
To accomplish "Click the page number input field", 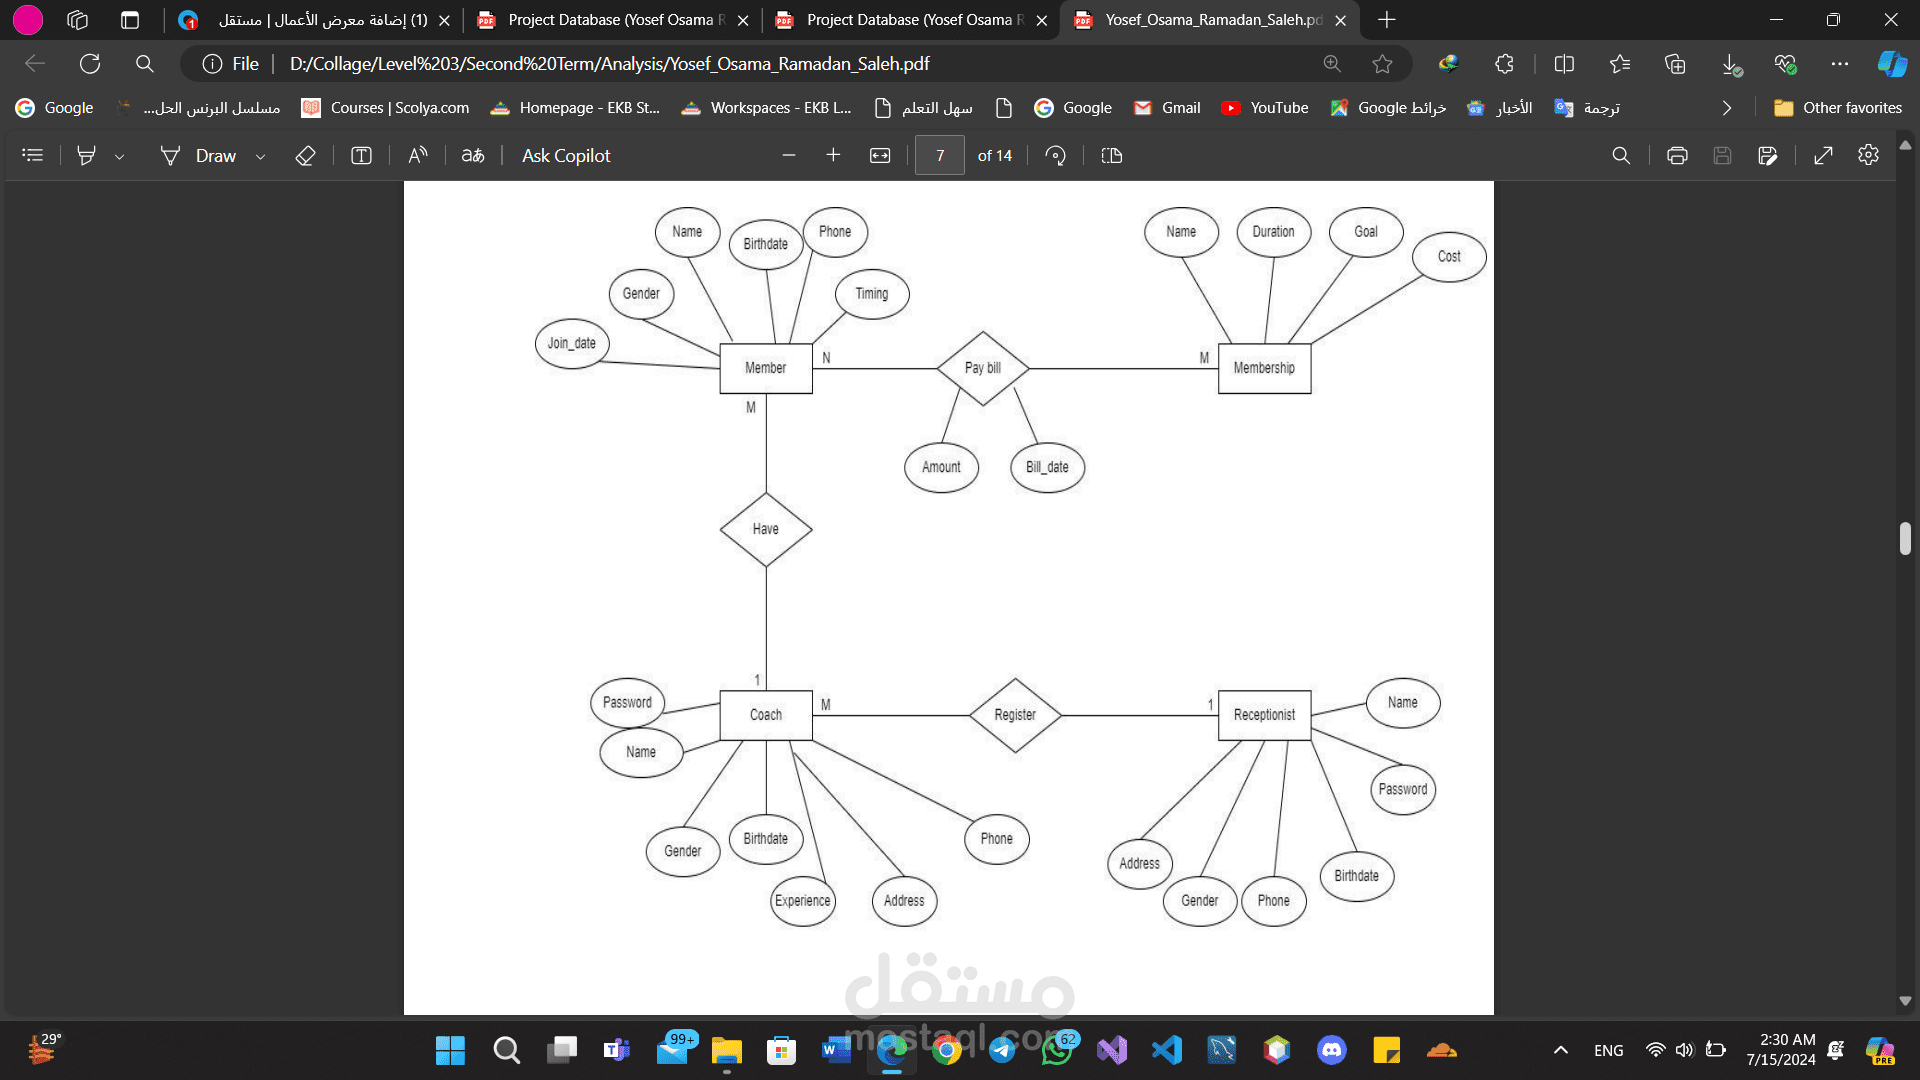I will (939, 155).
